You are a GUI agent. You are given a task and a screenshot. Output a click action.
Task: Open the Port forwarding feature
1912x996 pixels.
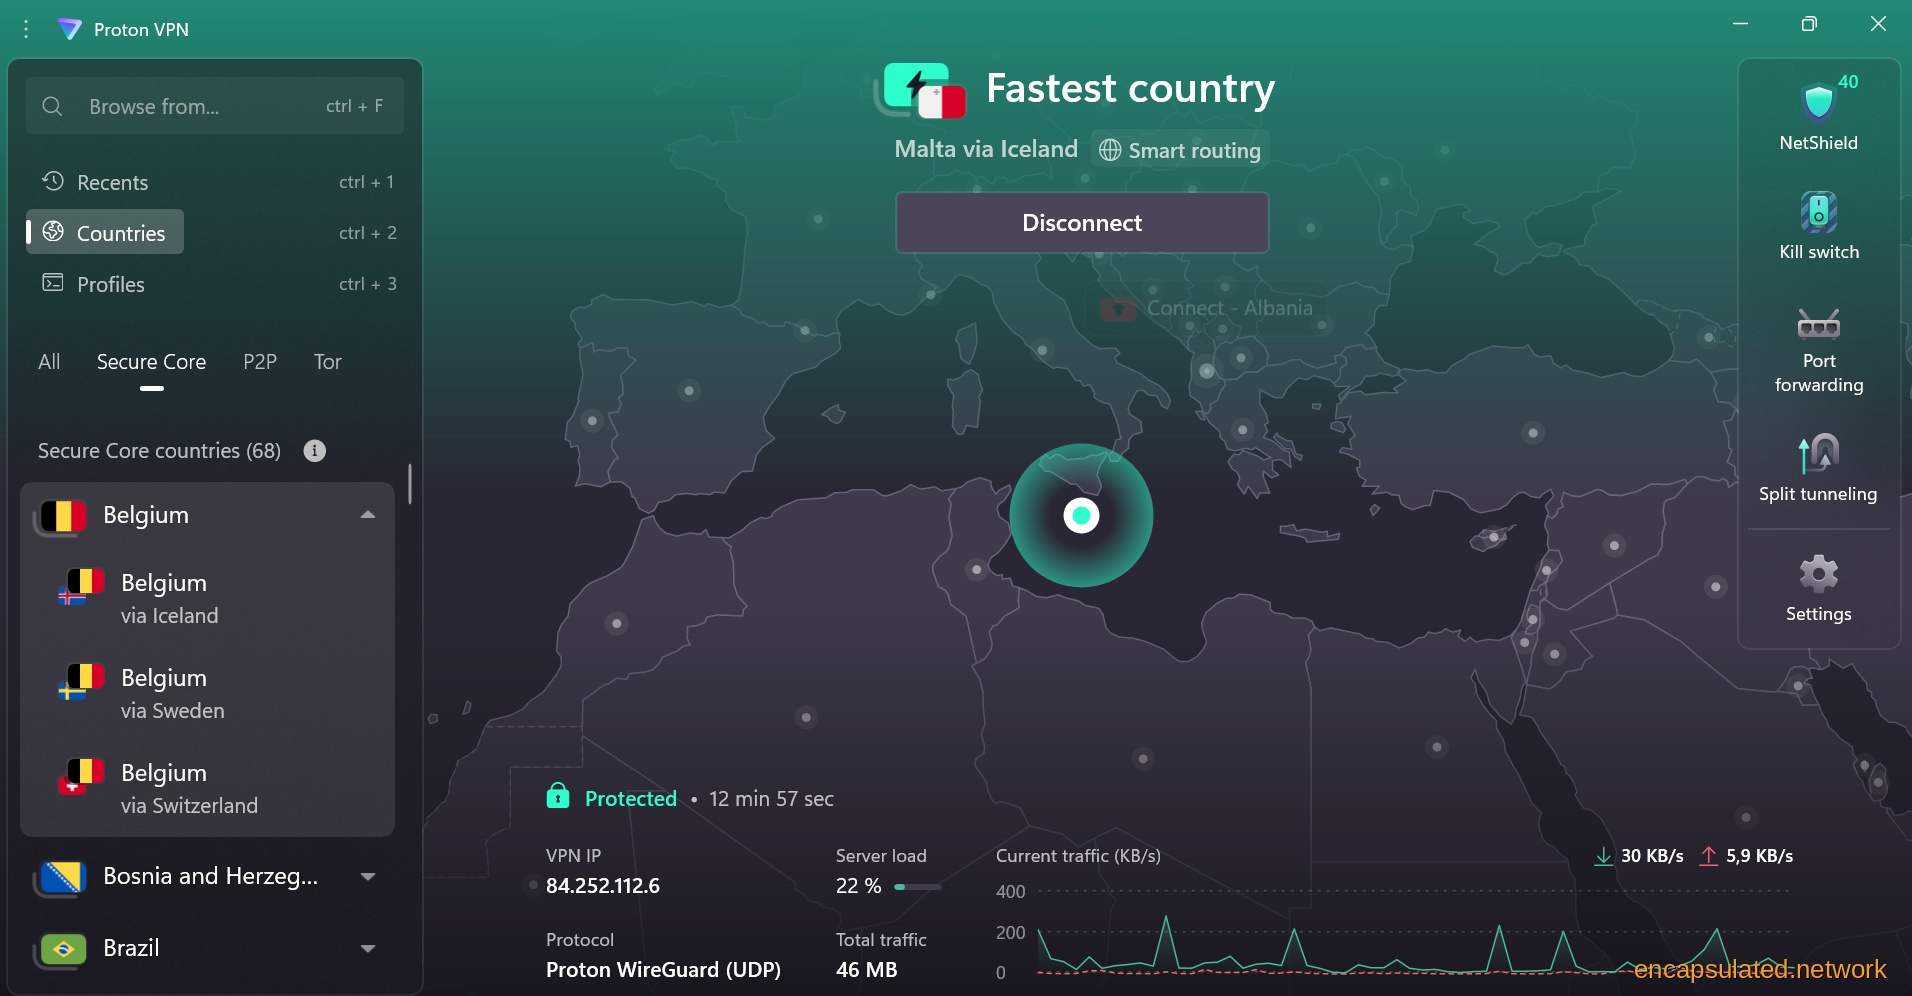pos(1819,350)
